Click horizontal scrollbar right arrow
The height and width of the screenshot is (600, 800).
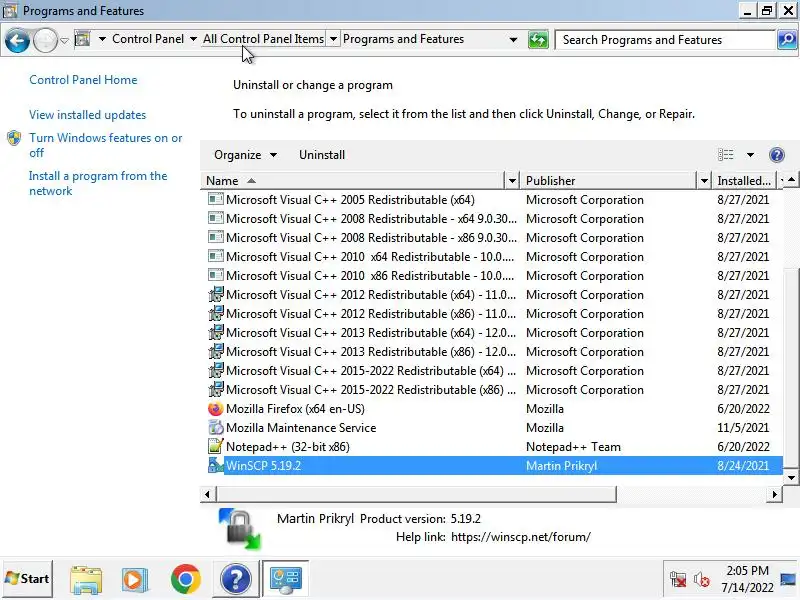pyautogui.click(x=775, y=494)
